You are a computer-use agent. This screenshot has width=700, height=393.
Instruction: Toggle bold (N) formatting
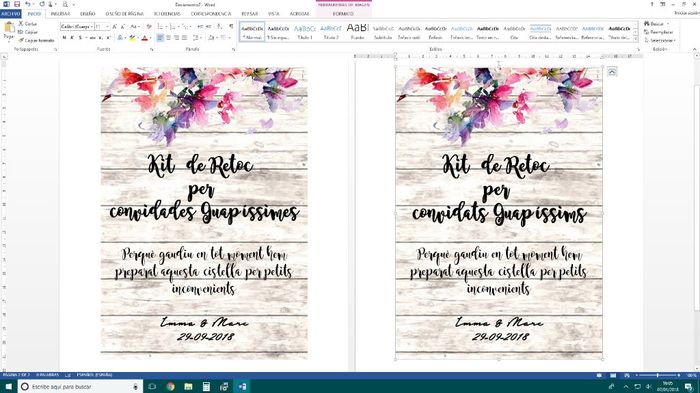(x=64, y=38)
